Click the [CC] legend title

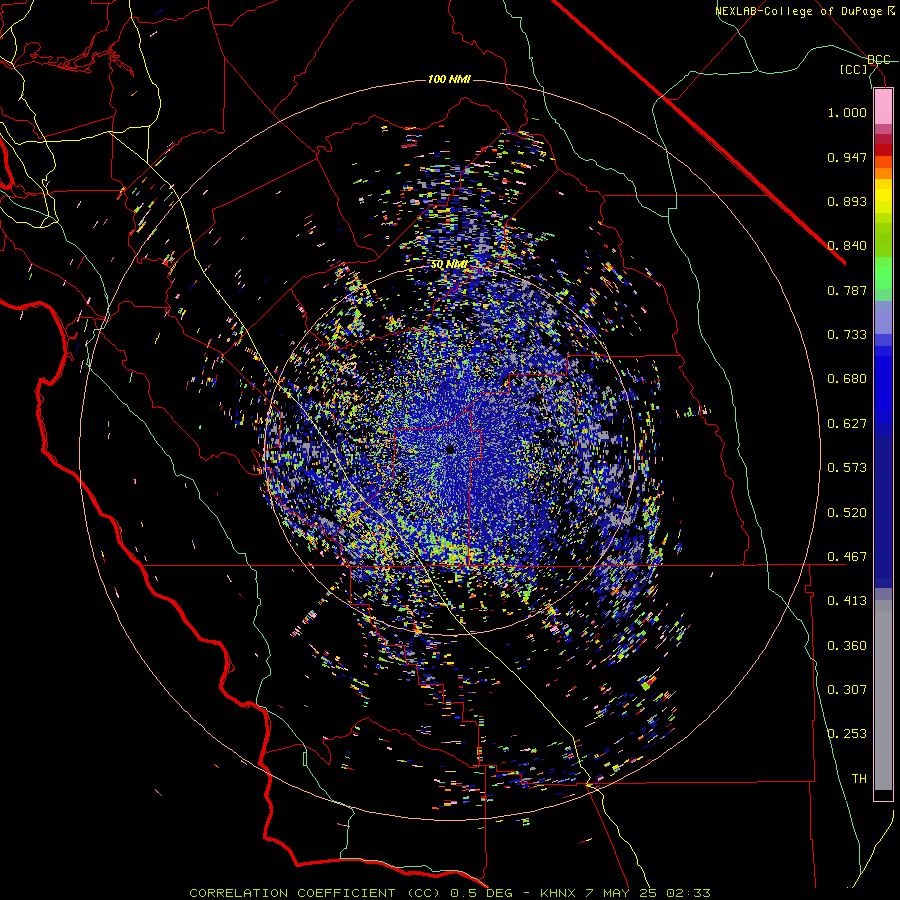point(854,69)
